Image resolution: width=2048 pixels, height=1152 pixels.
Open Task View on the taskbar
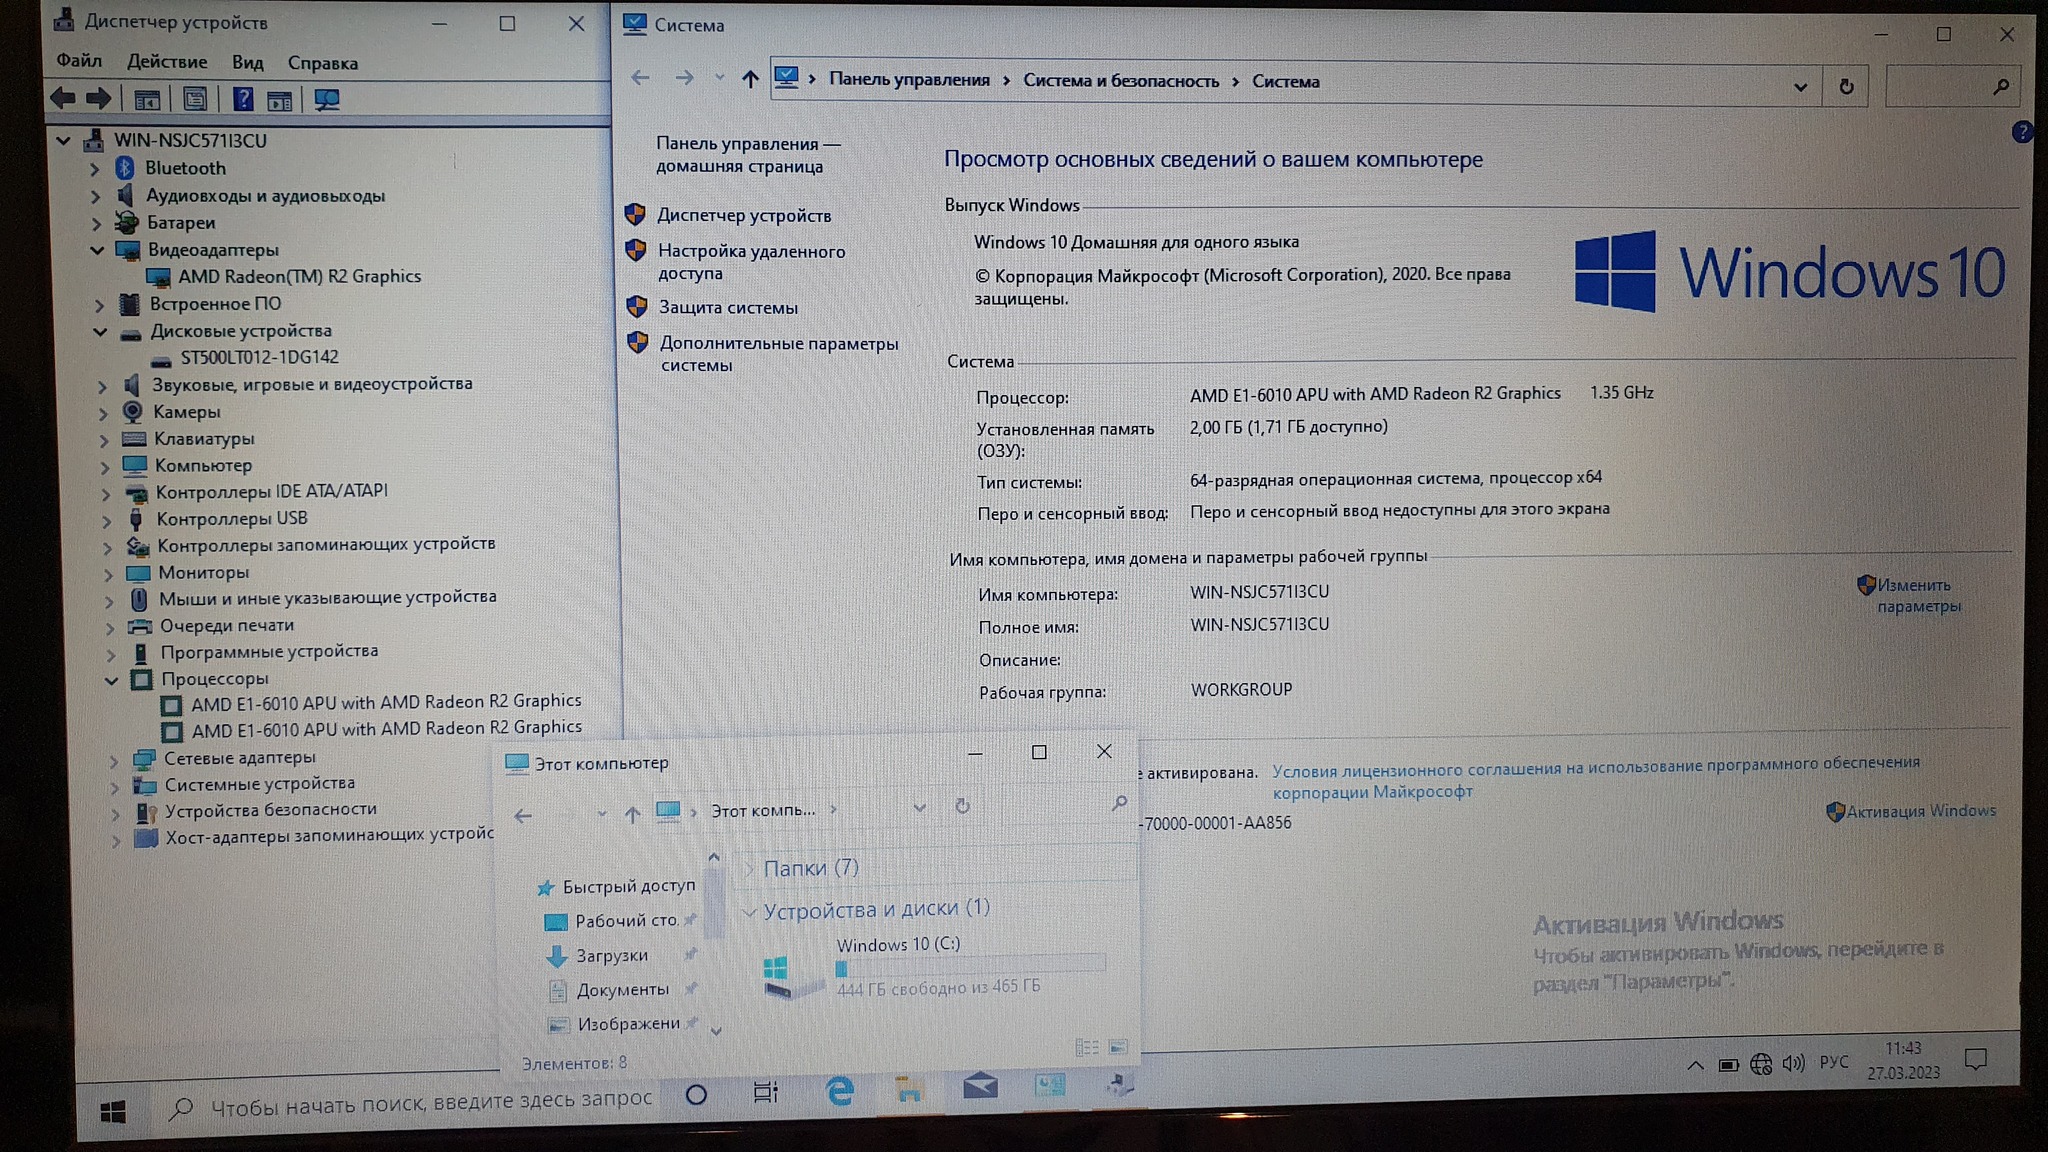(766, 1092)
